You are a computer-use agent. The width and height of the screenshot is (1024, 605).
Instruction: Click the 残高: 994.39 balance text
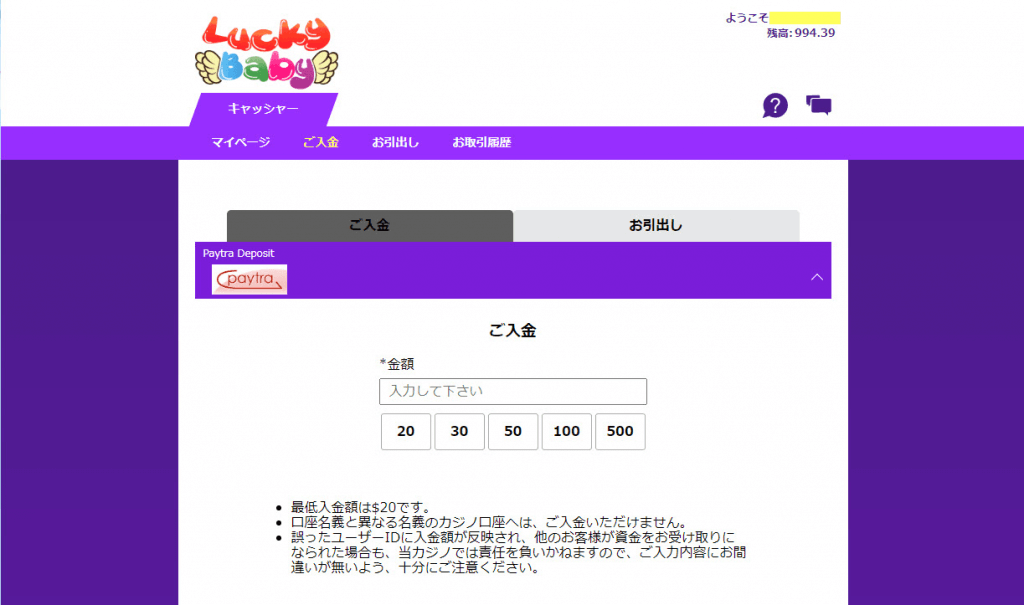pyautogui.click(x=801, y=33)
